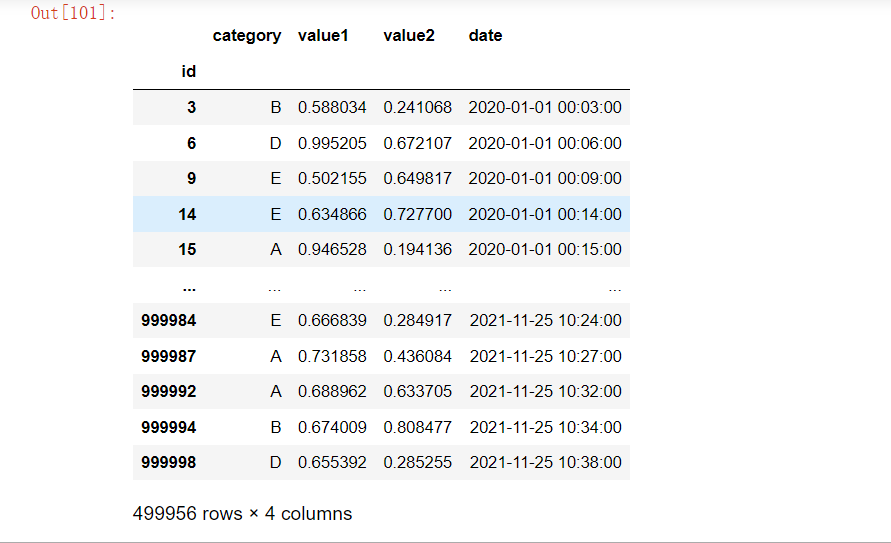Select index cell 999984

click(169, 320)
